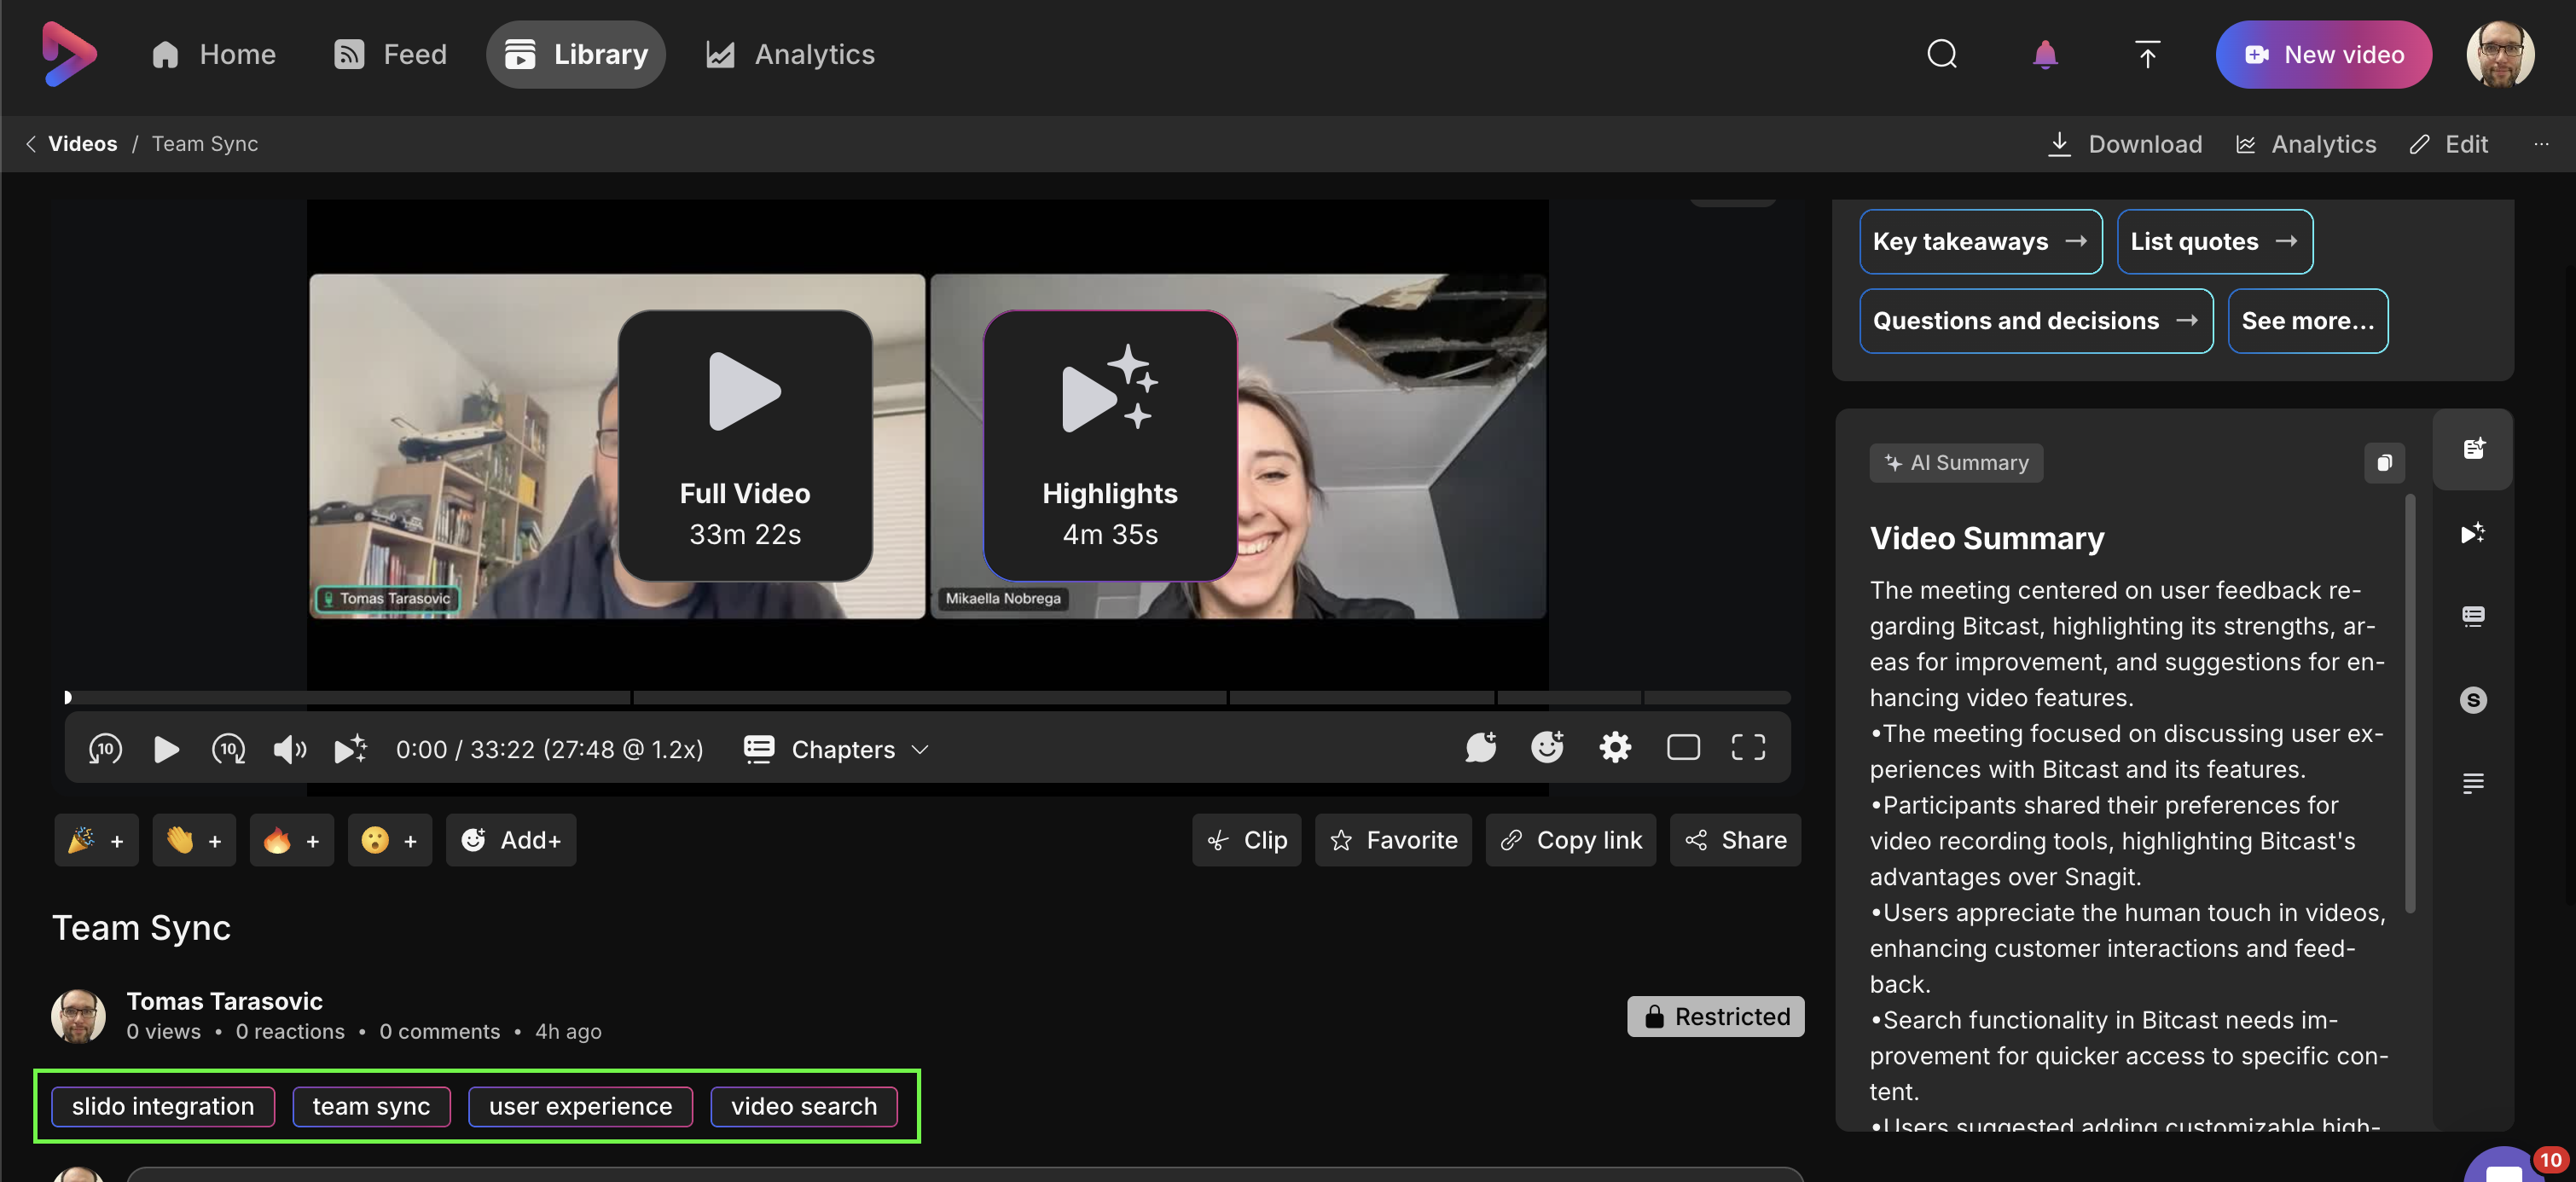Open the search icon in header

[x=1942, y=54]
